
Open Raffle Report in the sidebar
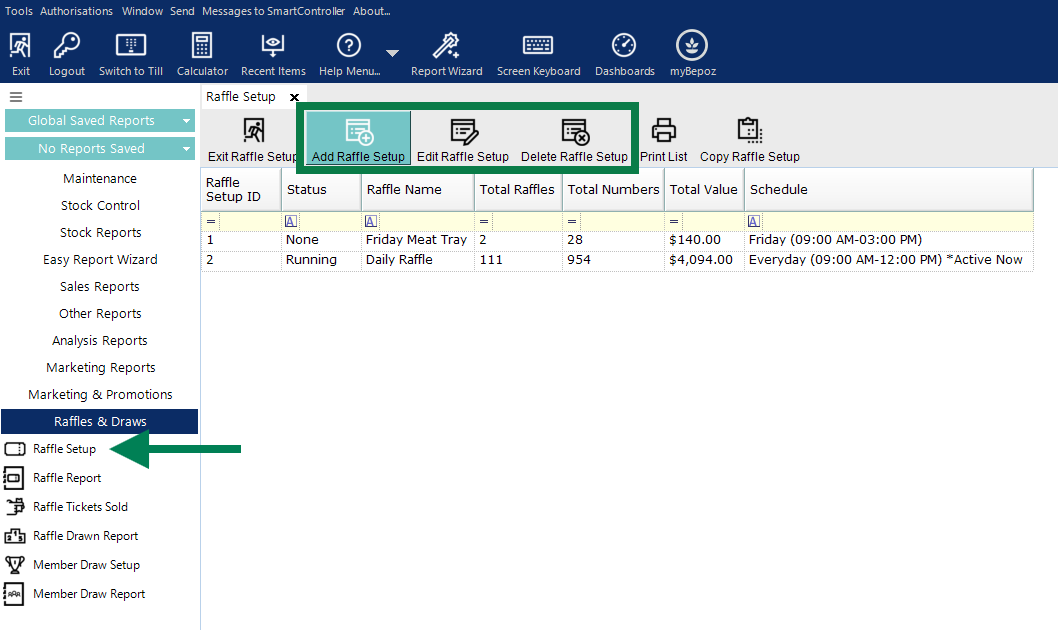[x=67, y=478]
